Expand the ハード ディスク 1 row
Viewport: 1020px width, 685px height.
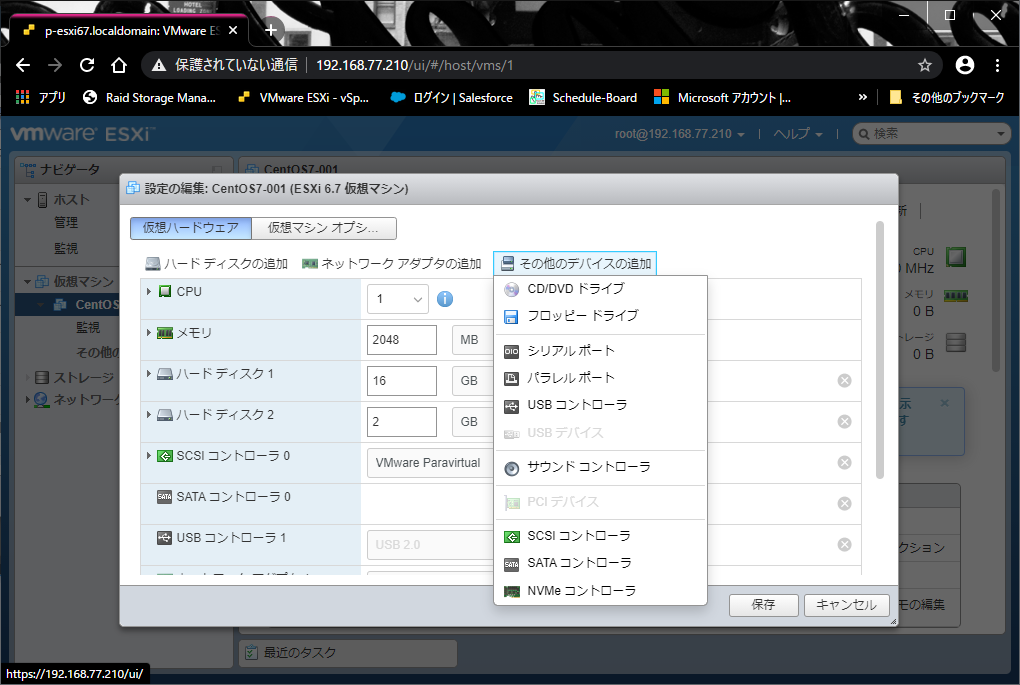click(x=149, y=373)
